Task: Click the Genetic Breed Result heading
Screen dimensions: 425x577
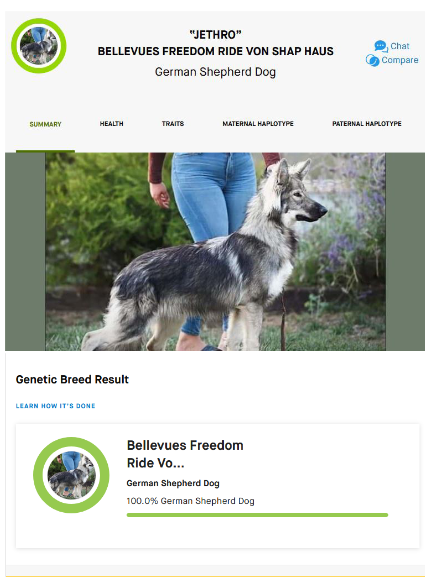Action: (72, 379)
